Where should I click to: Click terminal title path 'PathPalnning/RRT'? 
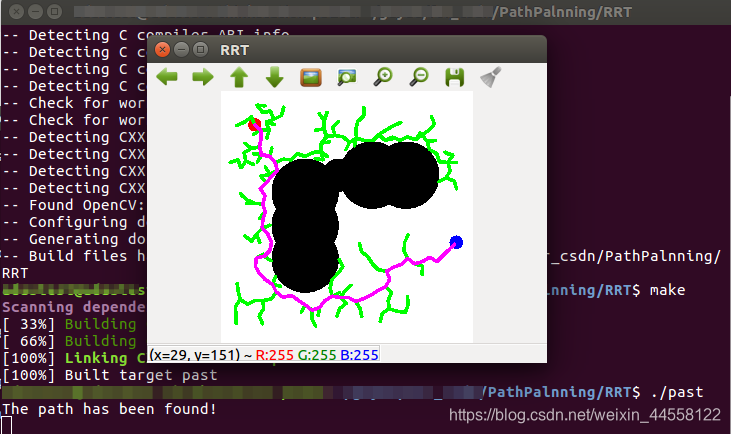(565, 12)
